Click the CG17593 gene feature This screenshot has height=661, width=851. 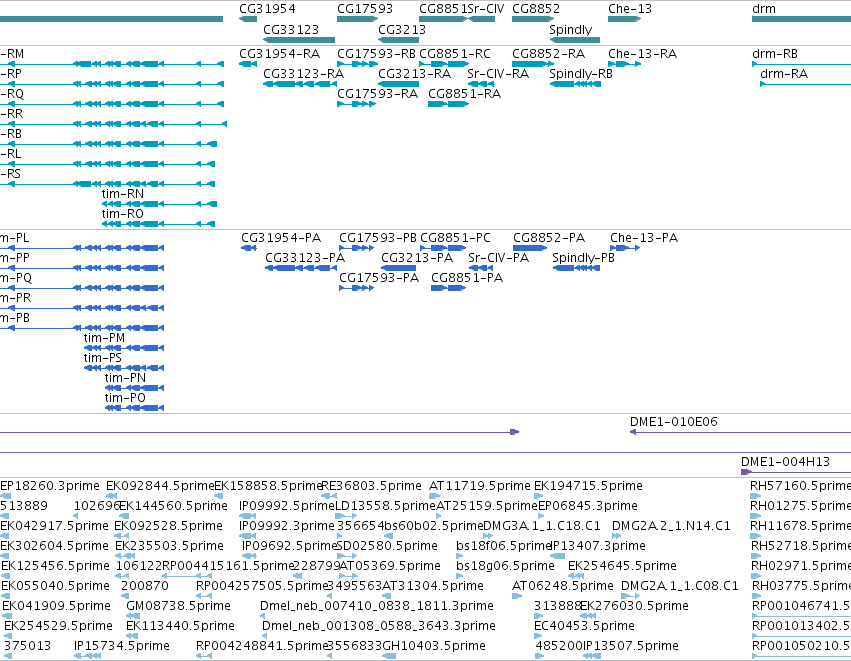[x=357, y=19]
